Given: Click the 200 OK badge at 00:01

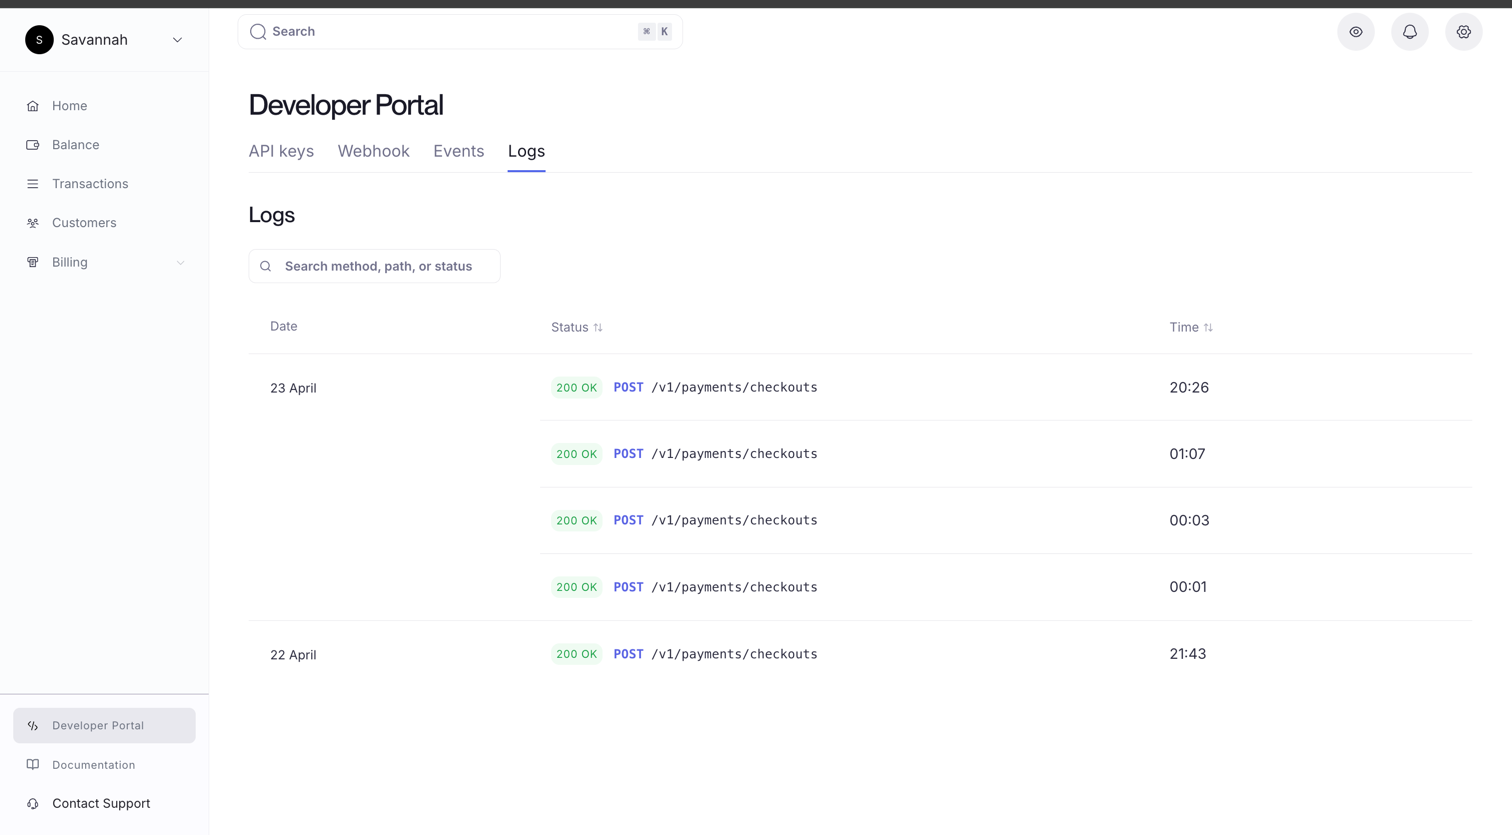Looking at the screenshot, I should (x=576, y=587).
